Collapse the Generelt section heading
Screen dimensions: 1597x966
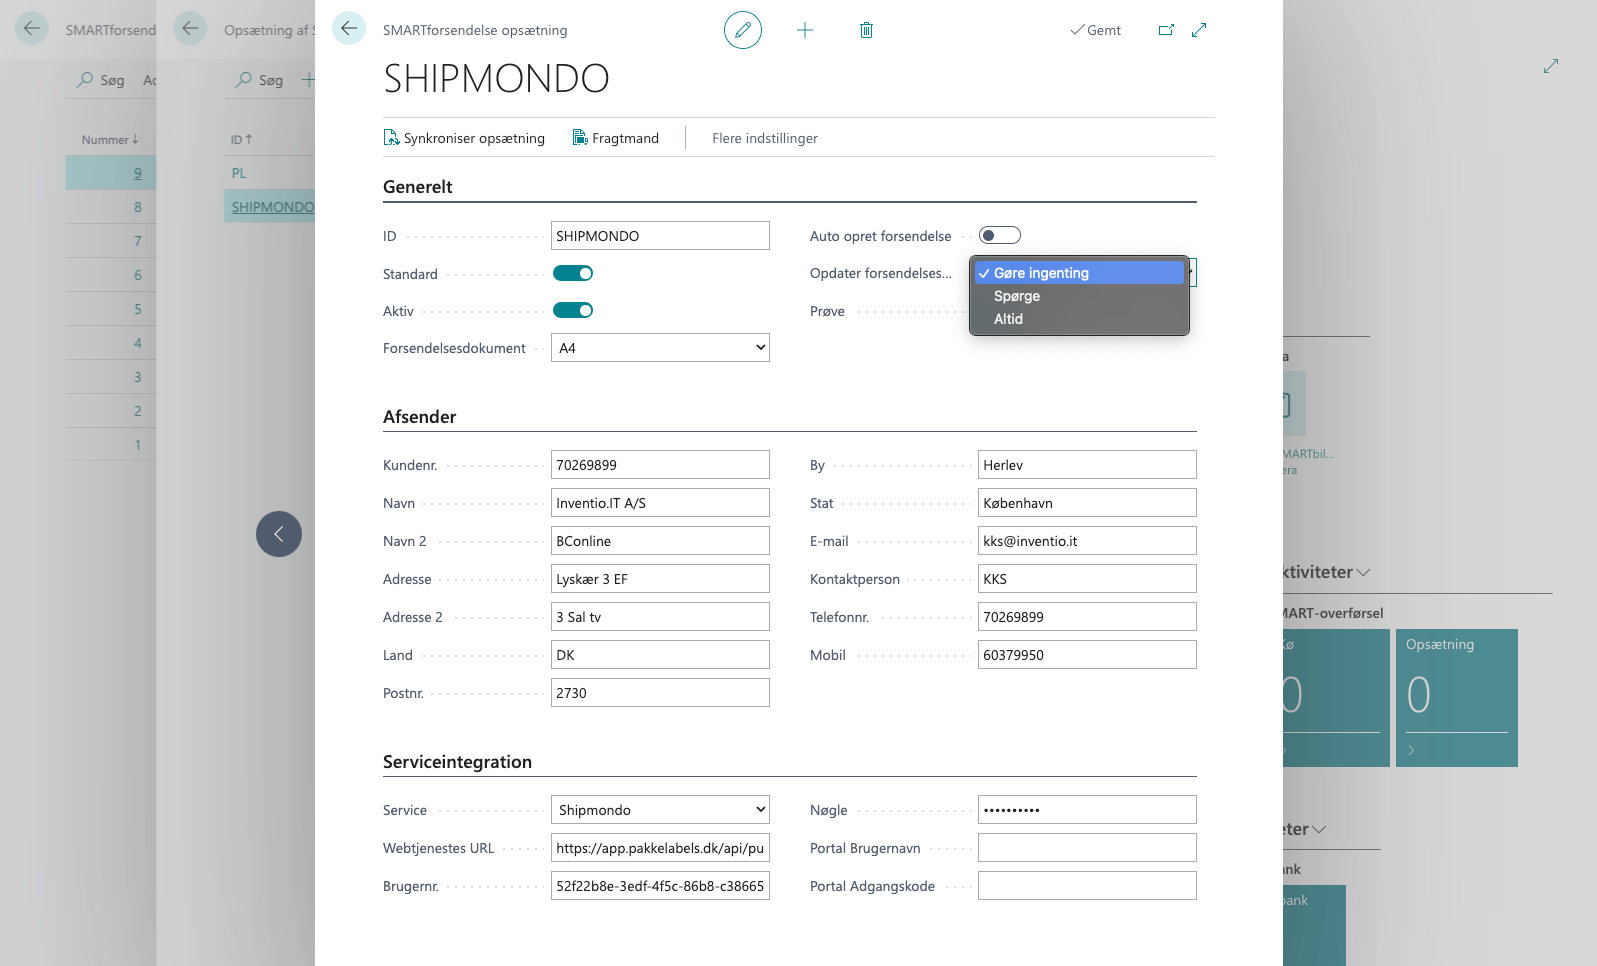(x=418, y=187)
